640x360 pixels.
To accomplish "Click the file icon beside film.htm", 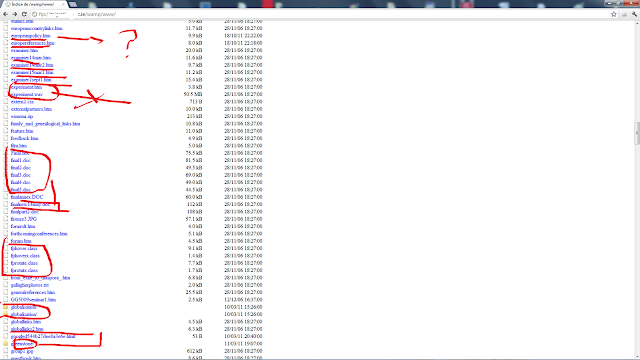I will point(6,146).
